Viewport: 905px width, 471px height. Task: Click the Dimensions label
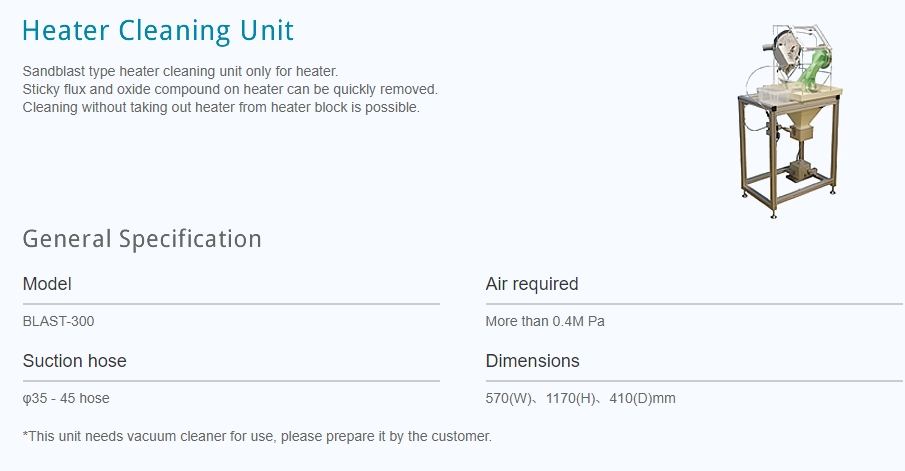[532, 361]
